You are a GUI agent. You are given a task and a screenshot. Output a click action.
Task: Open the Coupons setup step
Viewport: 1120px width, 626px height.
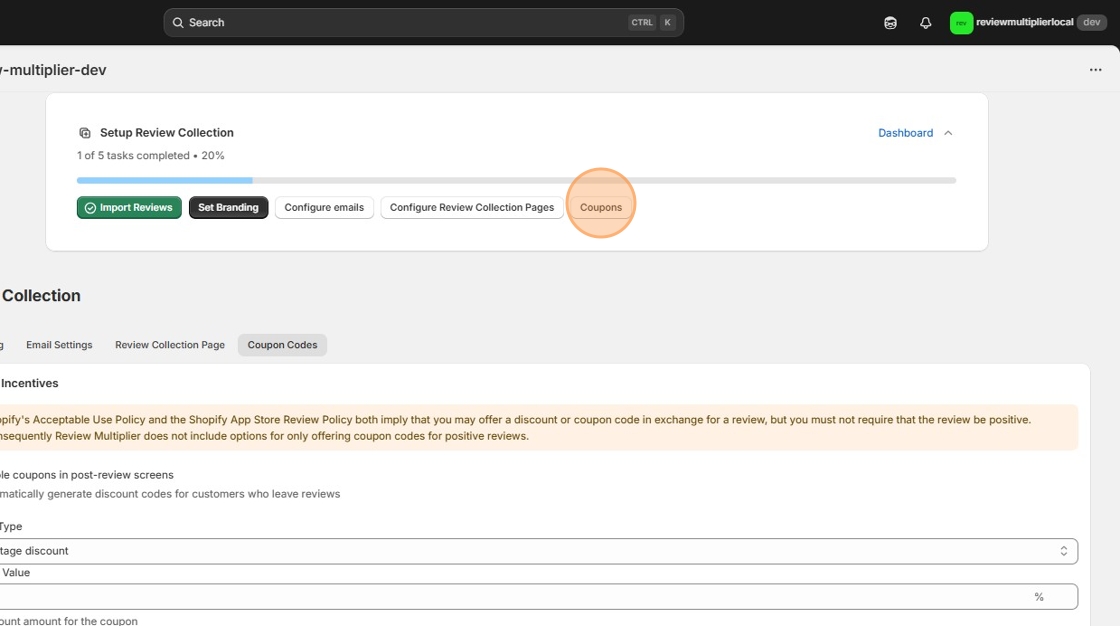(601, 207)
